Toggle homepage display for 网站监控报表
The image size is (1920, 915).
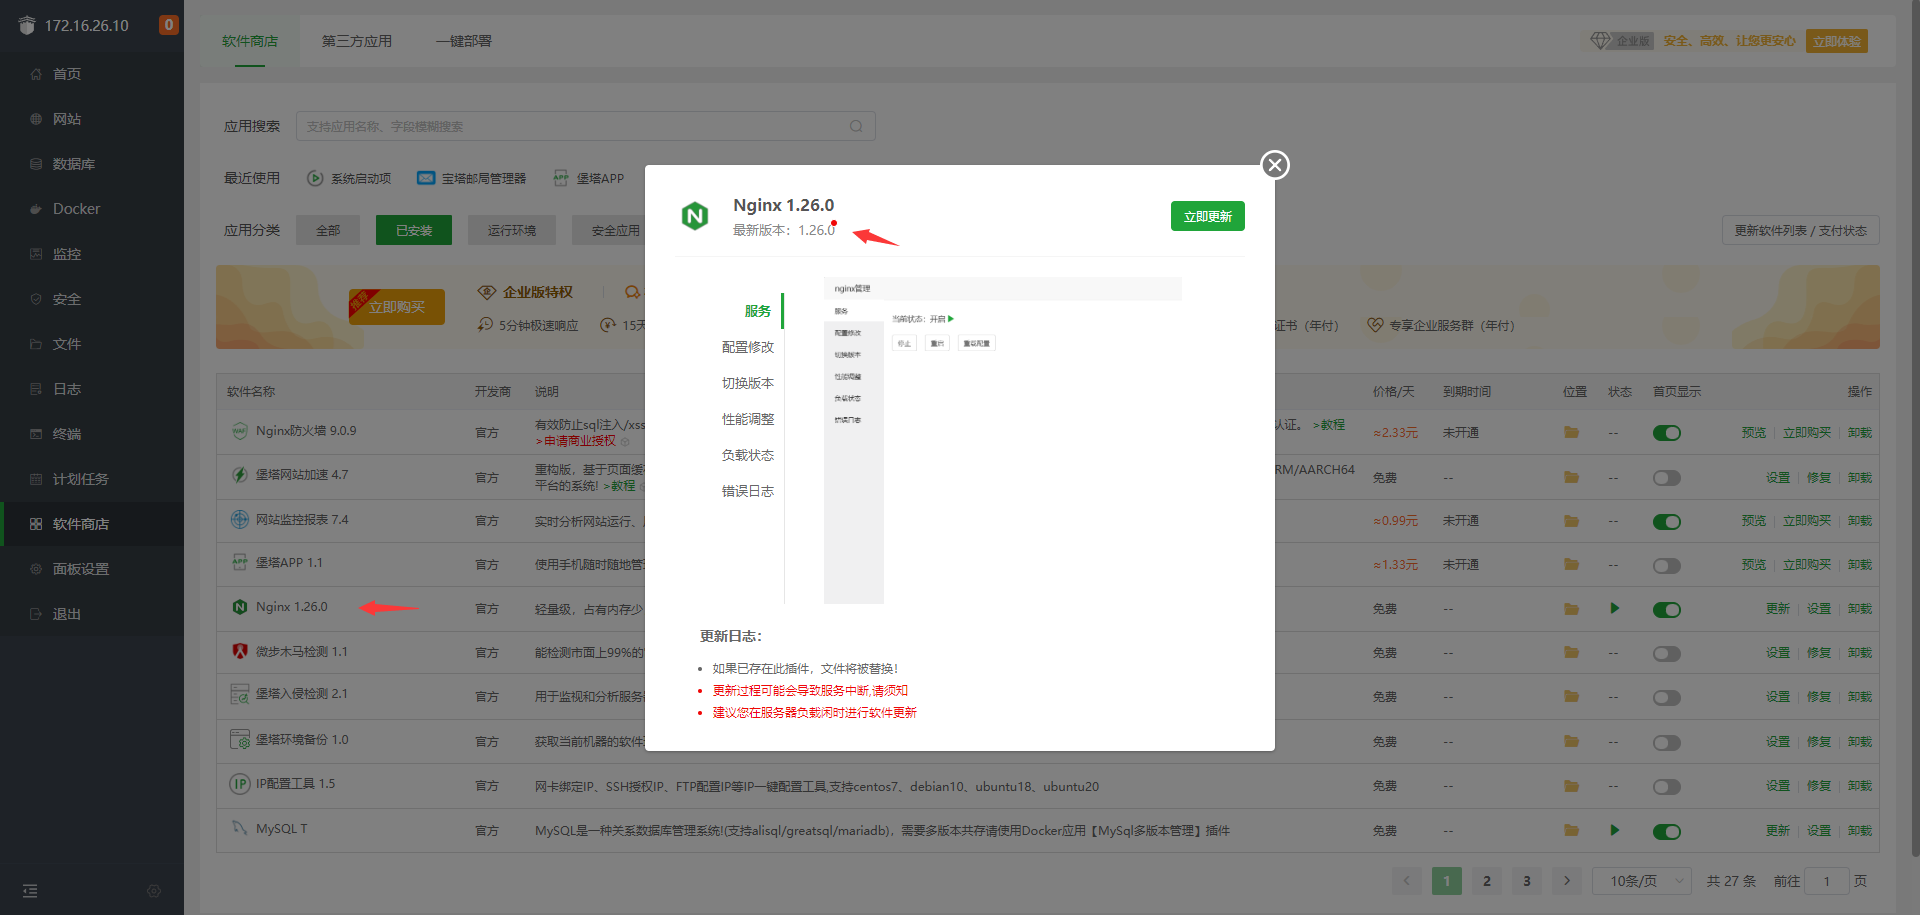coord(1667,522)
